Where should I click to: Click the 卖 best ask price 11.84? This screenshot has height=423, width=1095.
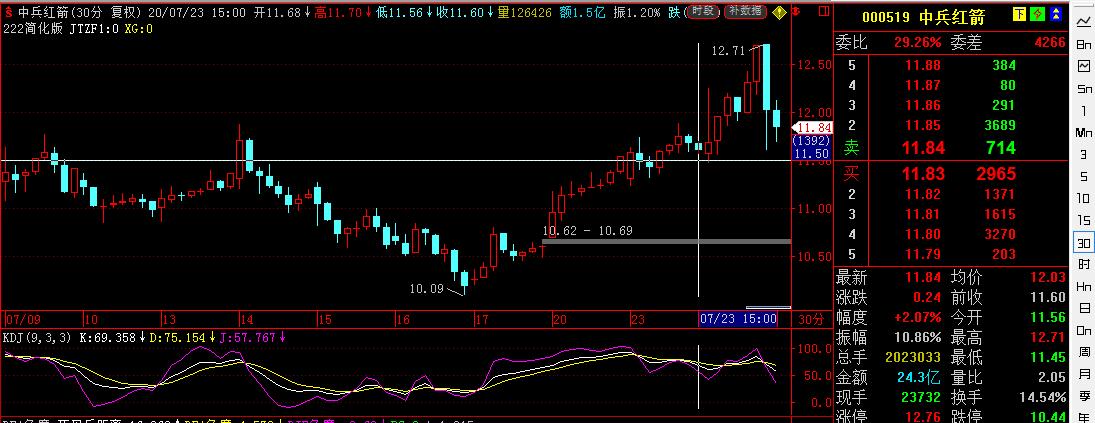[x=923, y=148]
